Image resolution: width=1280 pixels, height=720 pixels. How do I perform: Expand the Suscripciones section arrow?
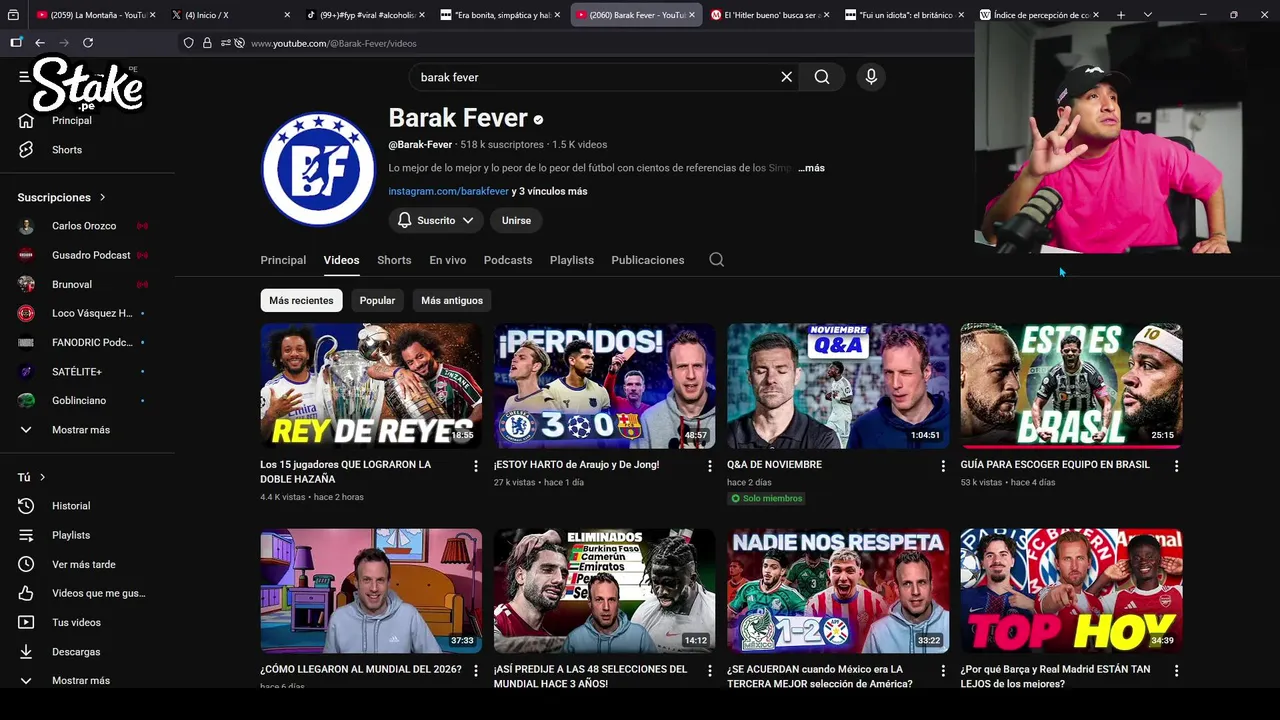point(102,197)
